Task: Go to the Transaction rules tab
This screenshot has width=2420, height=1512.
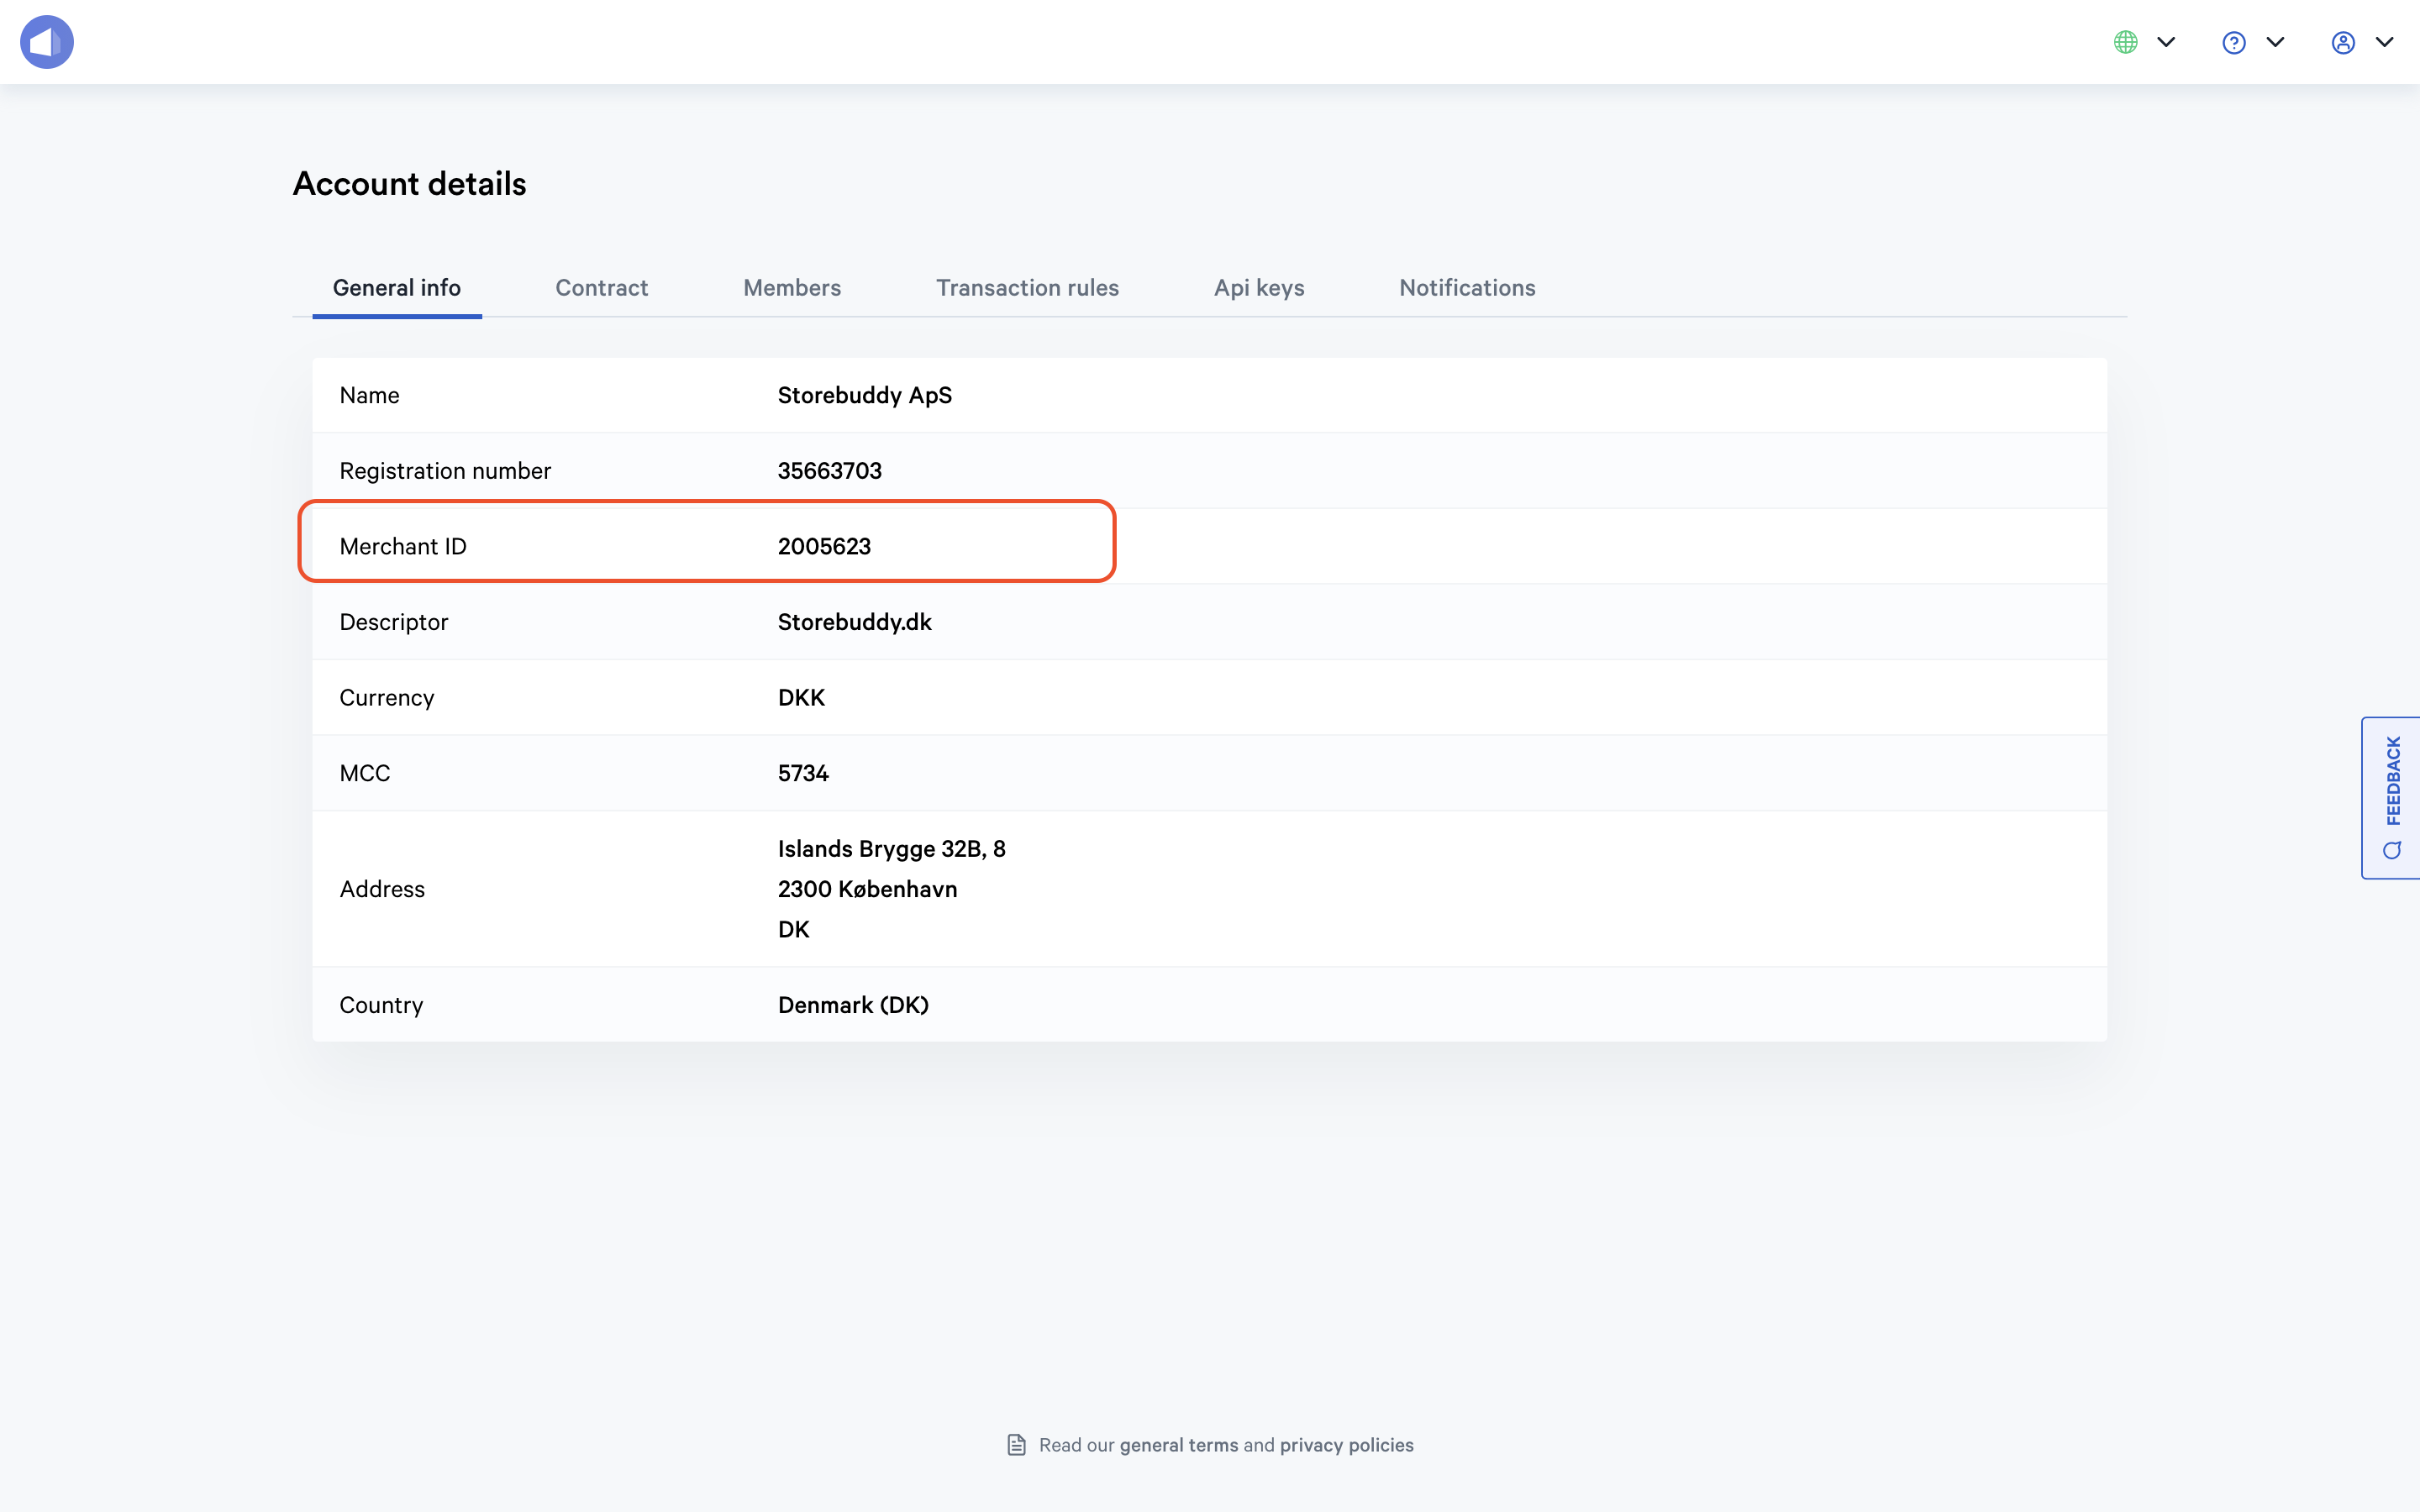Action: pos(1027,288)
